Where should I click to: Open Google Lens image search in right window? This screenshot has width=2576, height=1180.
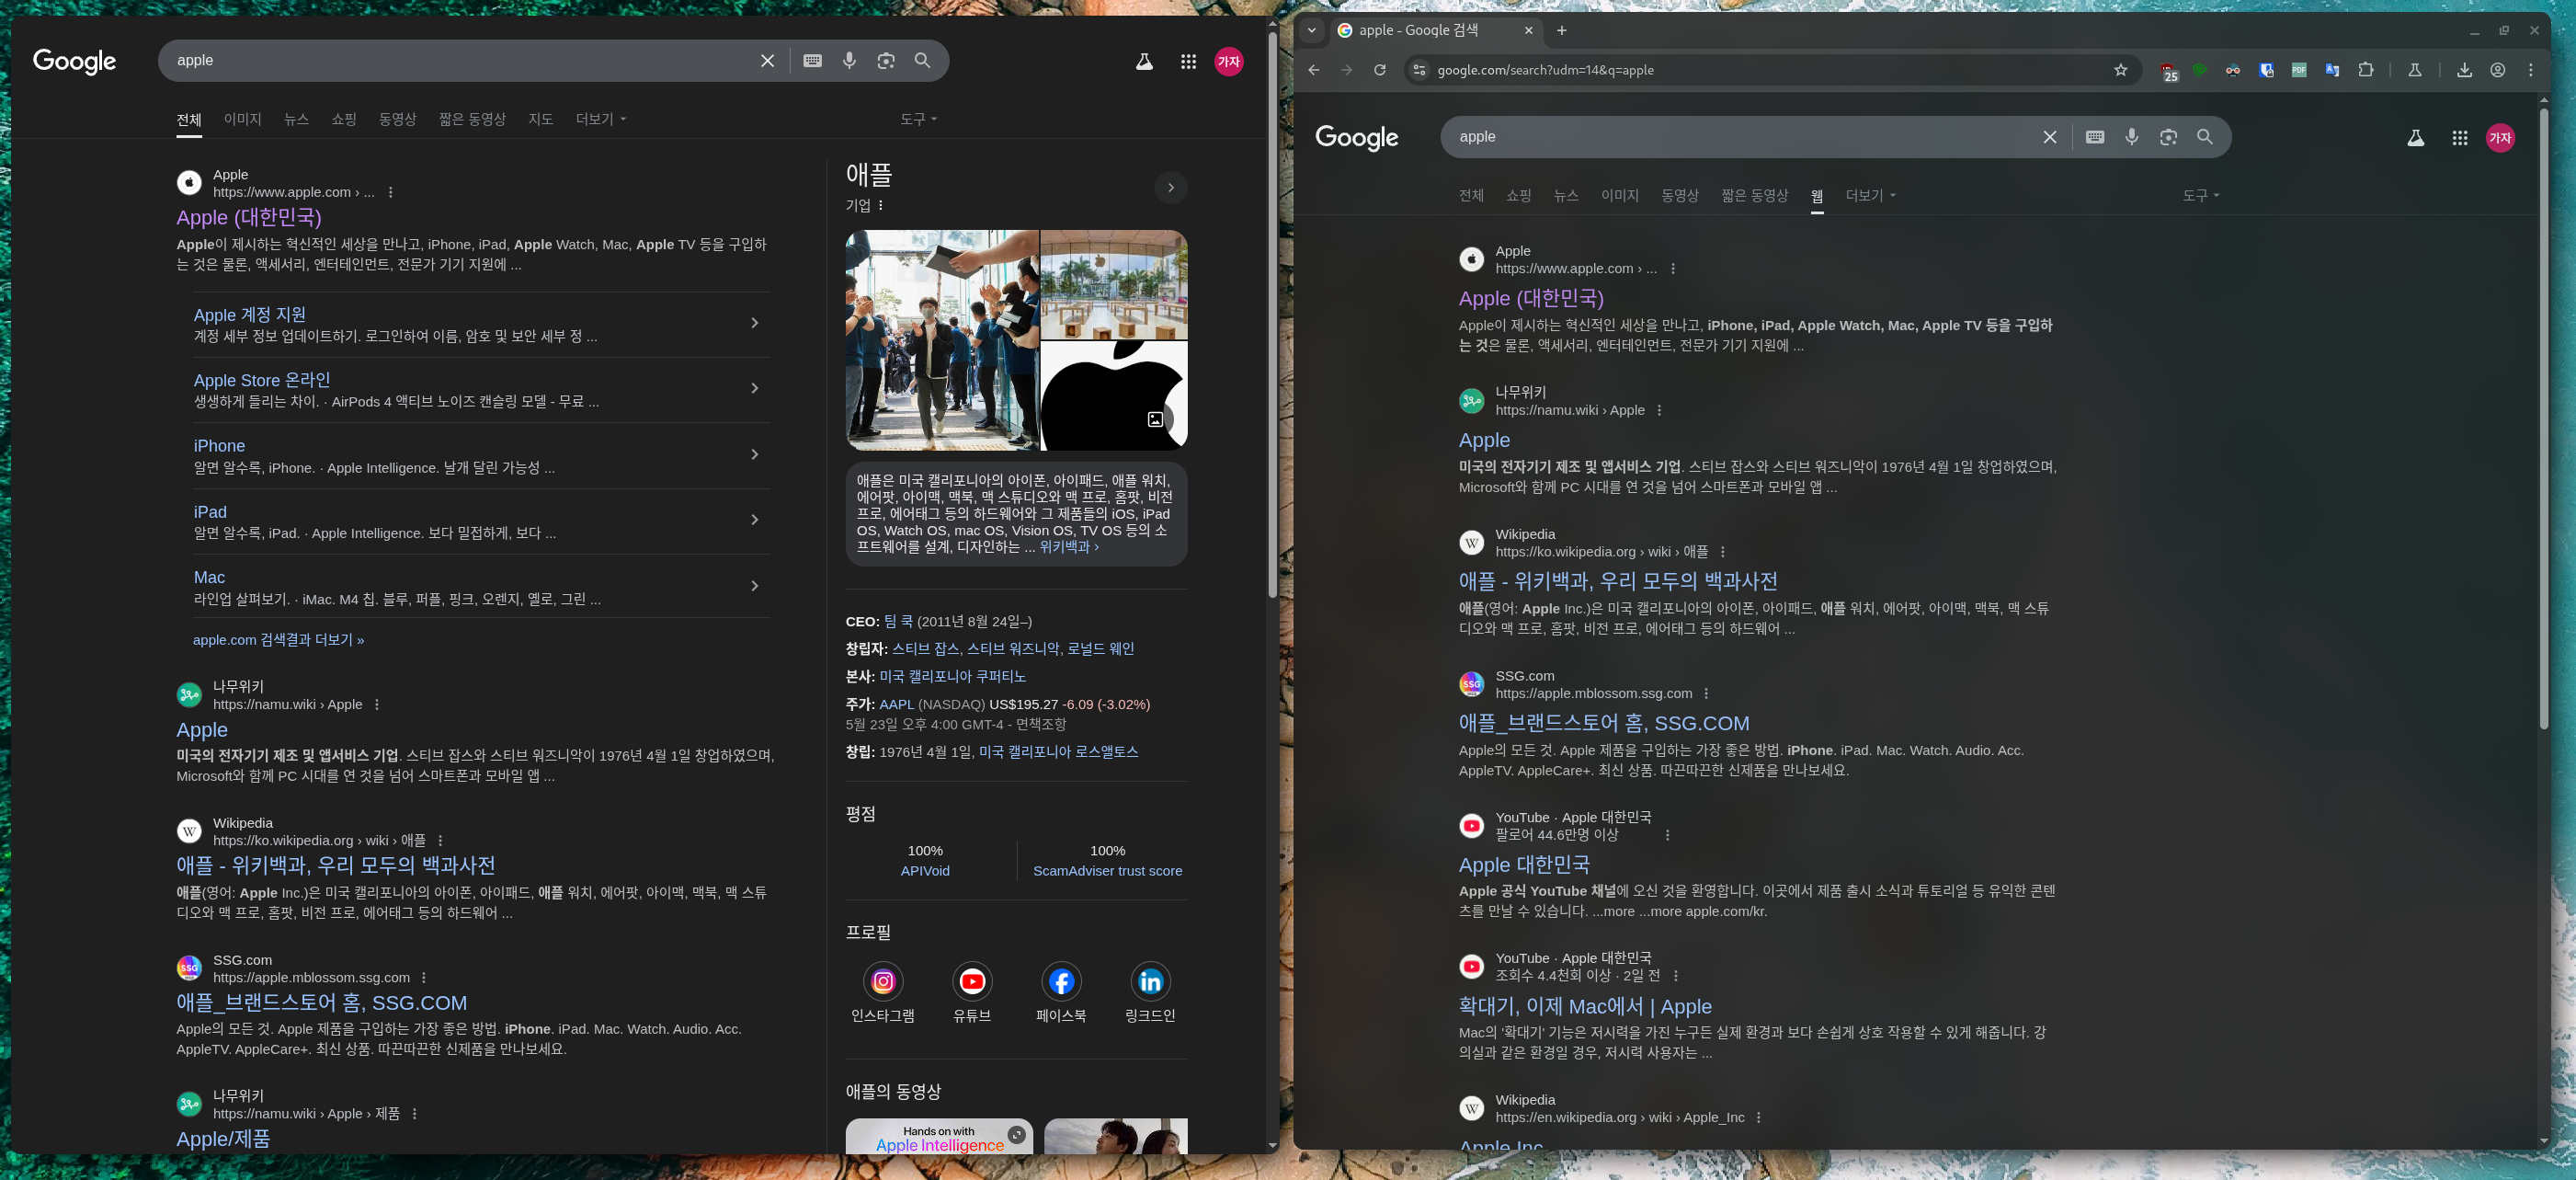click(2168, 137)
